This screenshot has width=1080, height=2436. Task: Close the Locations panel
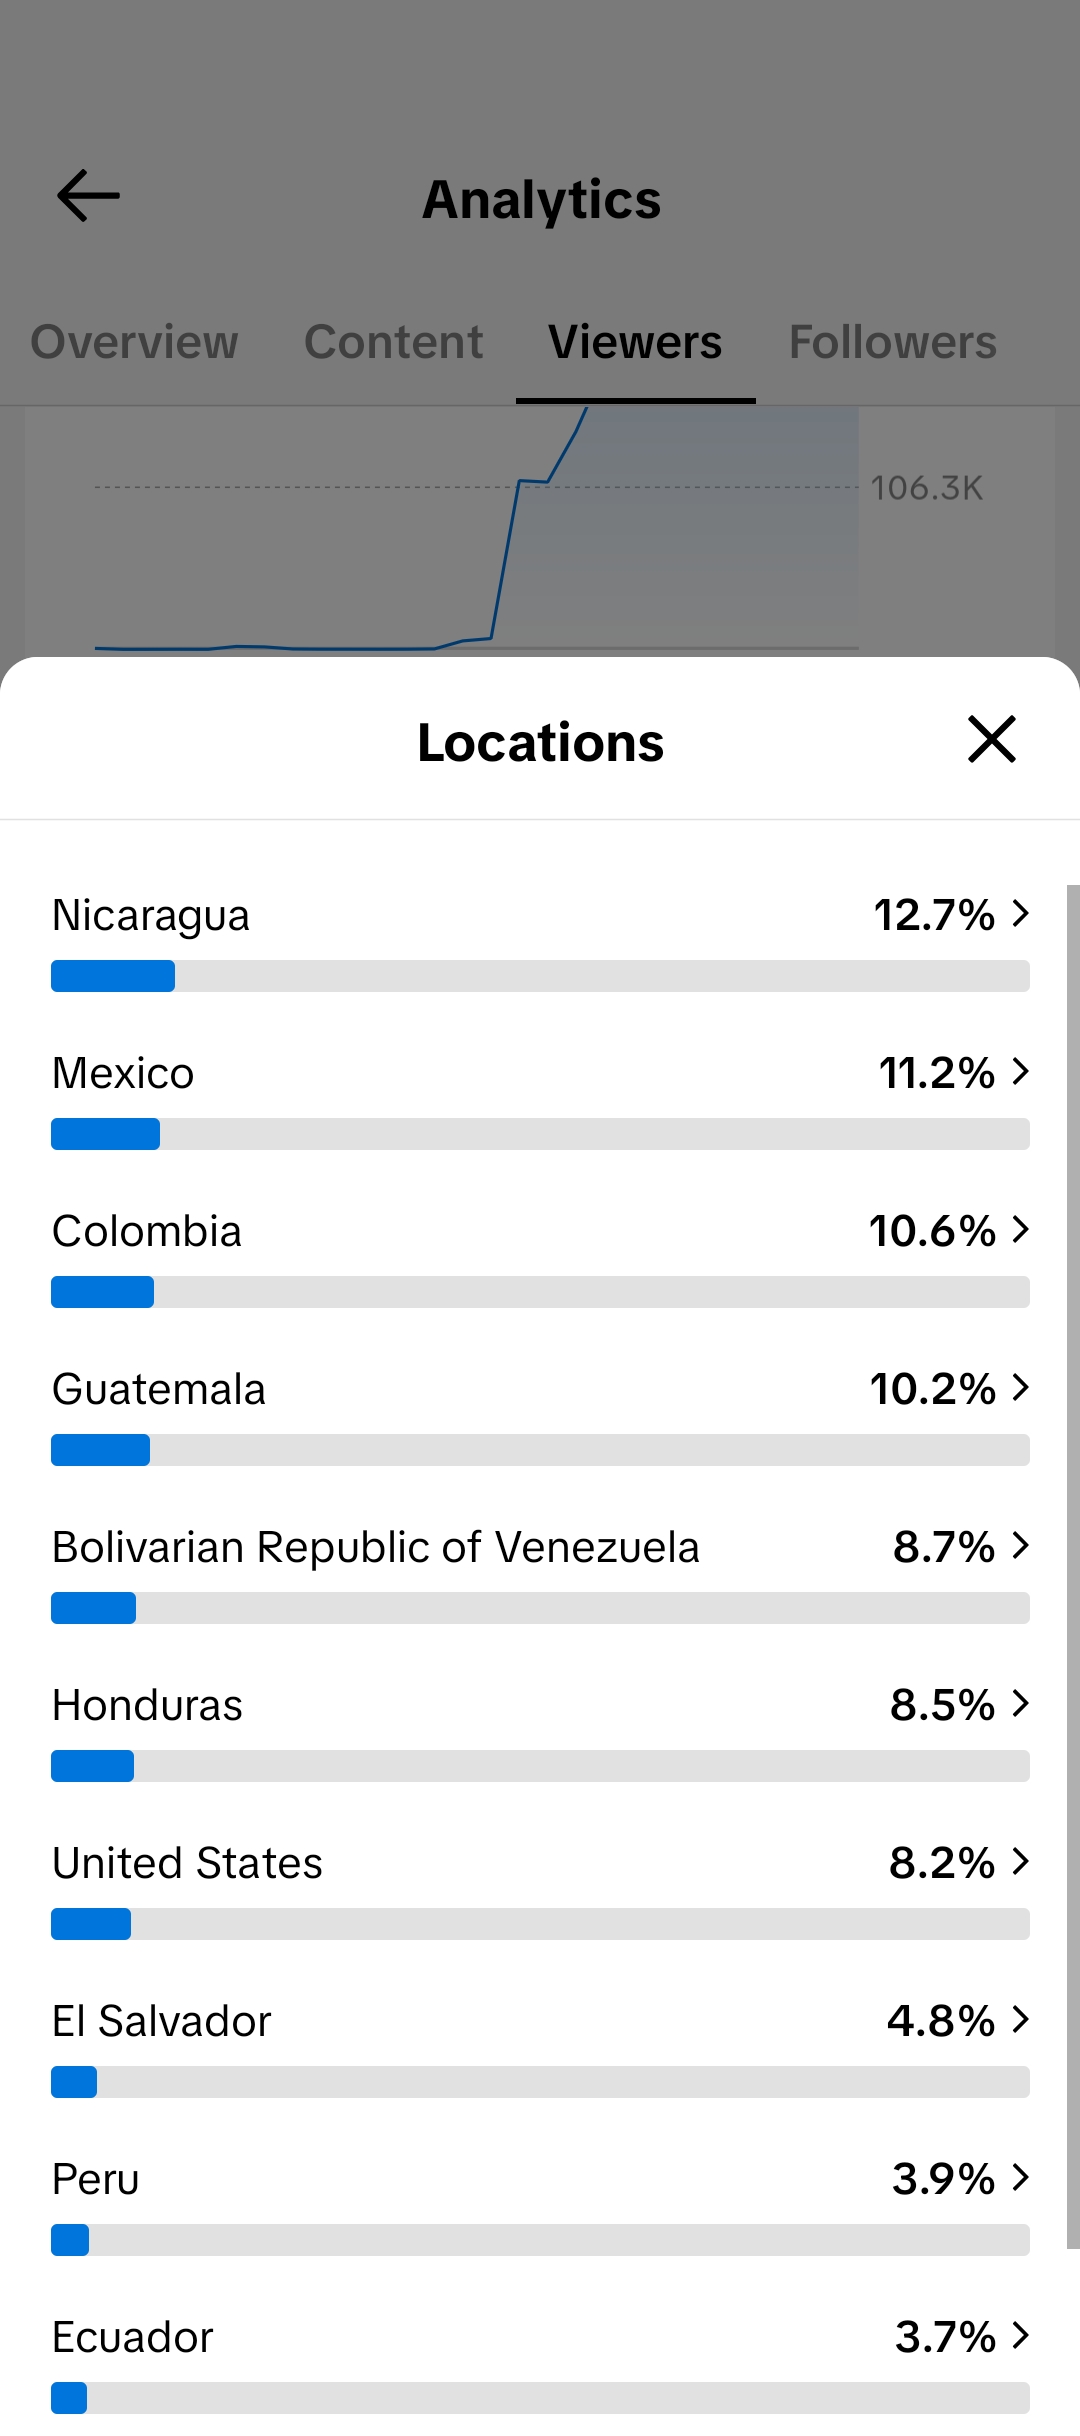[x=991, y=739]
